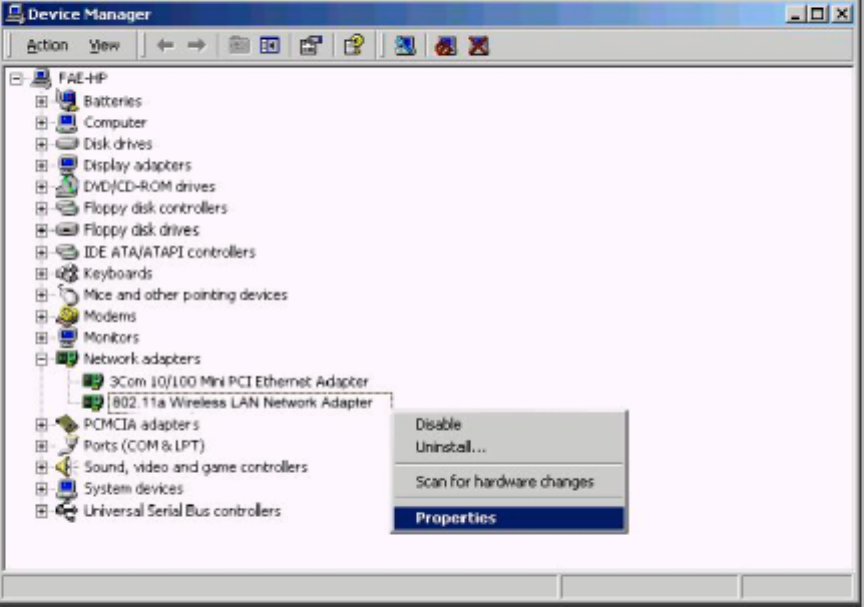Screen dimensions: 864x607
Task: Click the Device Manager title bar icon
Action: coord(14,14)
